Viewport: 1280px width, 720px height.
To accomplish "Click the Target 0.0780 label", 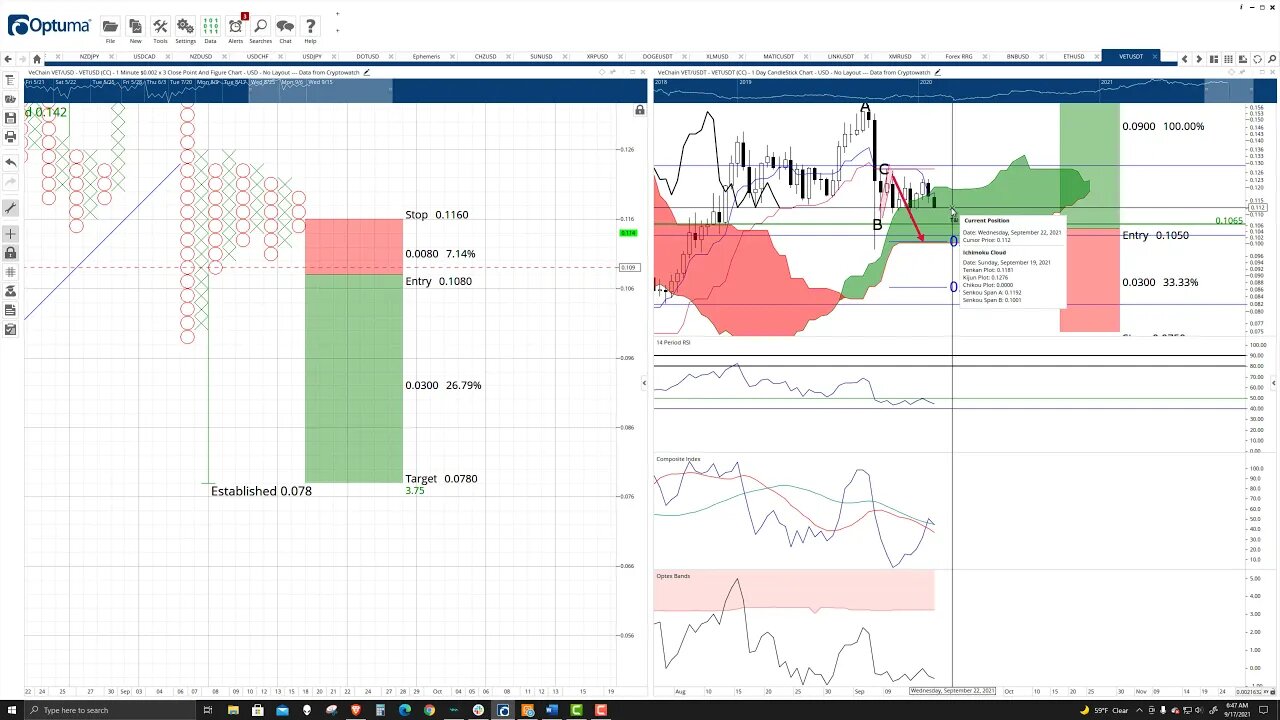I will (441, 479).
